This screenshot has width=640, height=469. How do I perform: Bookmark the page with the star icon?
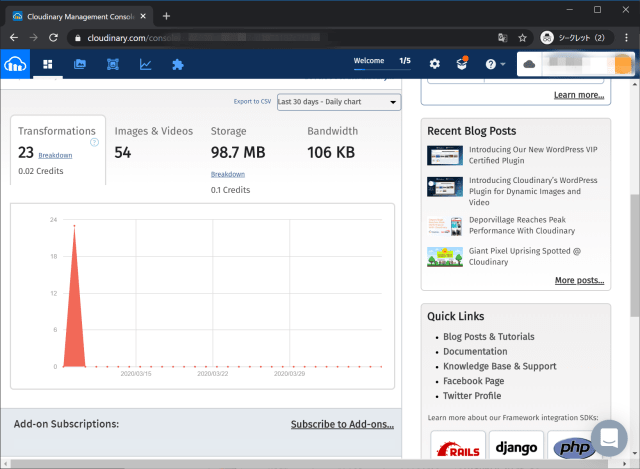pos(522,38)
